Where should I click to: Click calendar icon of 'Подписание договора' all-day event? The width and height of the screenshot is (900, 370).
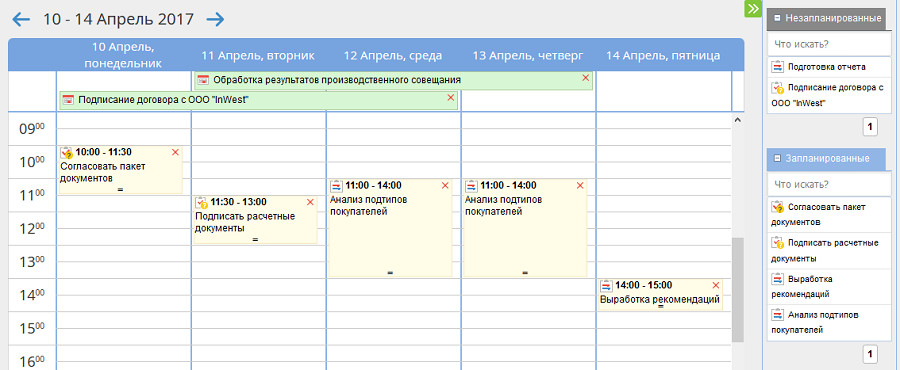tap(68, 100)
